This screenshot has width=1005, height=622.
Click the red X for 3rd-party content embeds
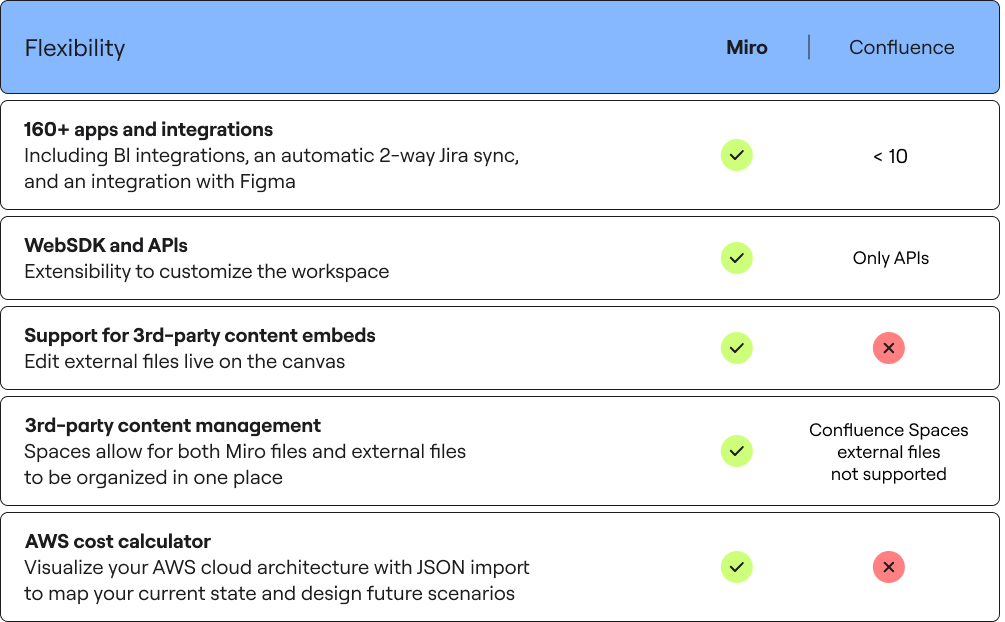pyautogui.click(x=888, y=348)
